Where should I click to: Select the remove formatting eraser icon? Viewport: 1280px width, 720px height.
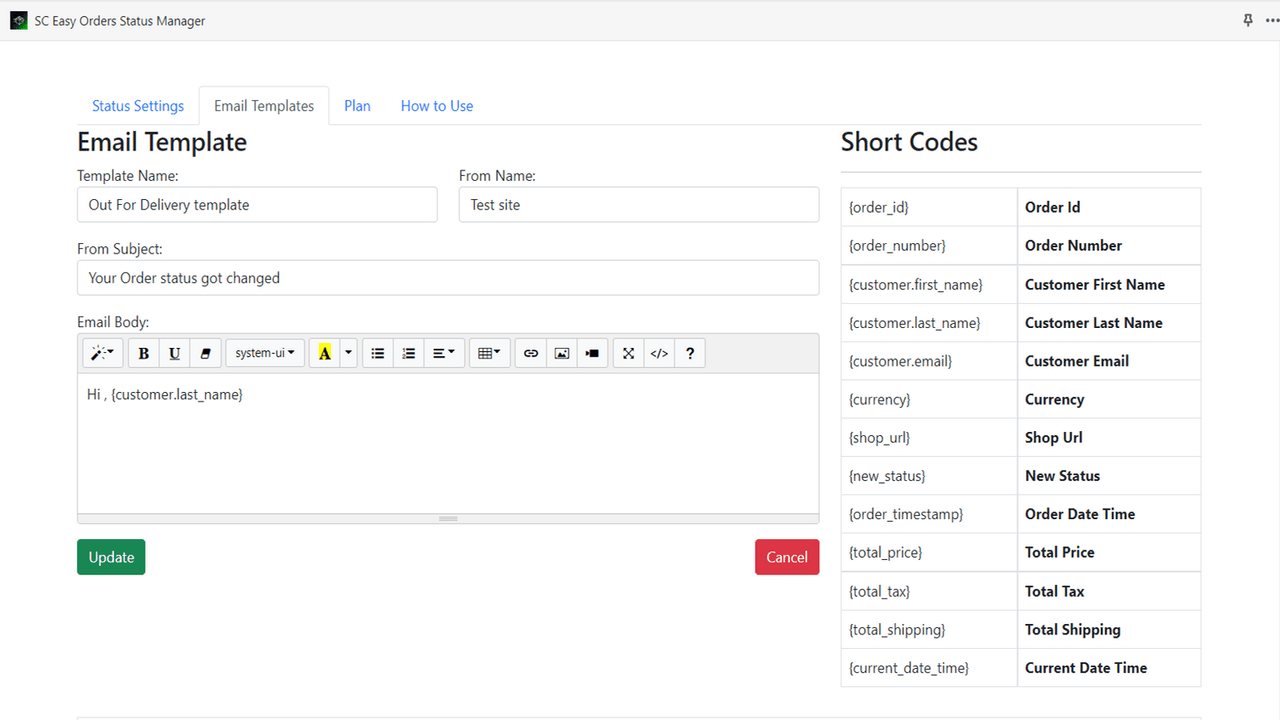(x=205, y=352)
